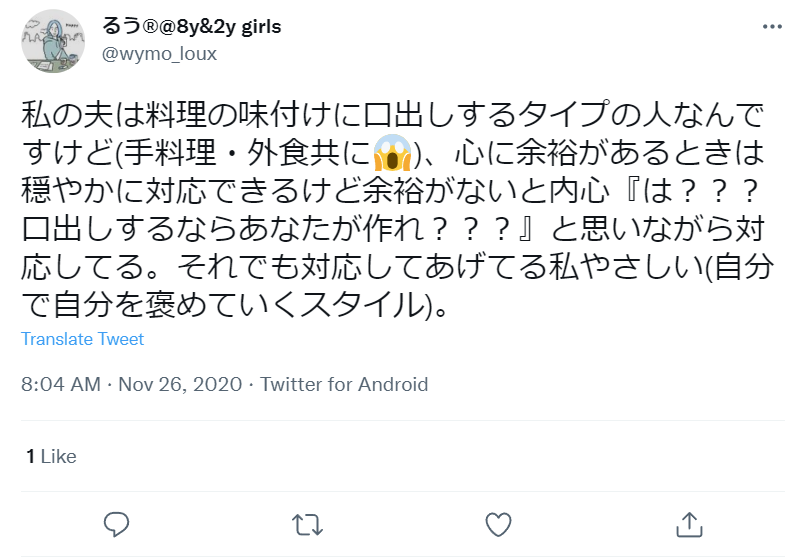Open the author's profile picture avatar
Image resolution: width=807 pixels, height=559 pixels.
[x=53, y=41]
